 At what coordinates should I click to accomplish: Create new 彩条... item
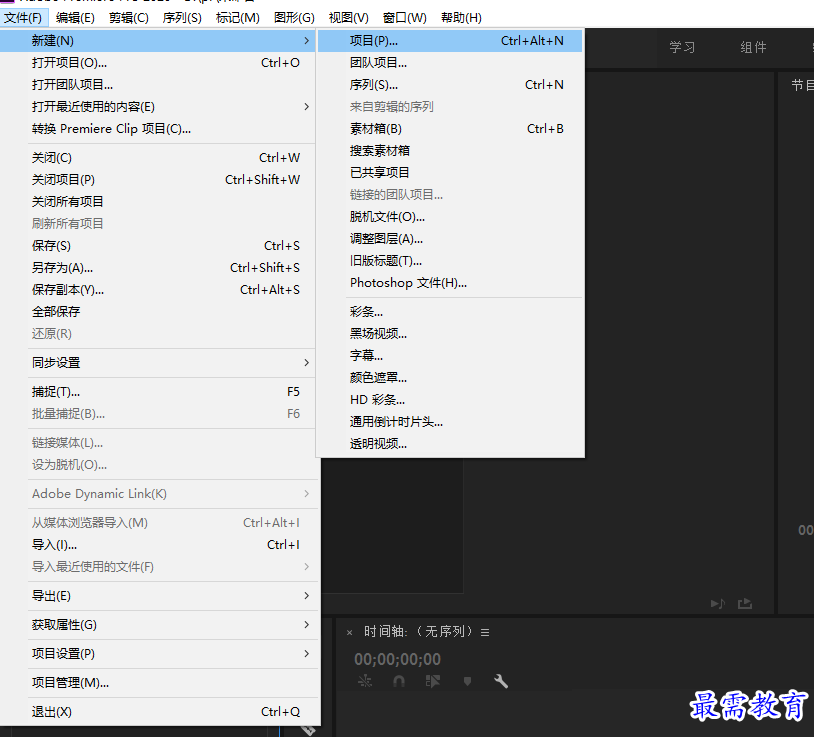[450, 312]
